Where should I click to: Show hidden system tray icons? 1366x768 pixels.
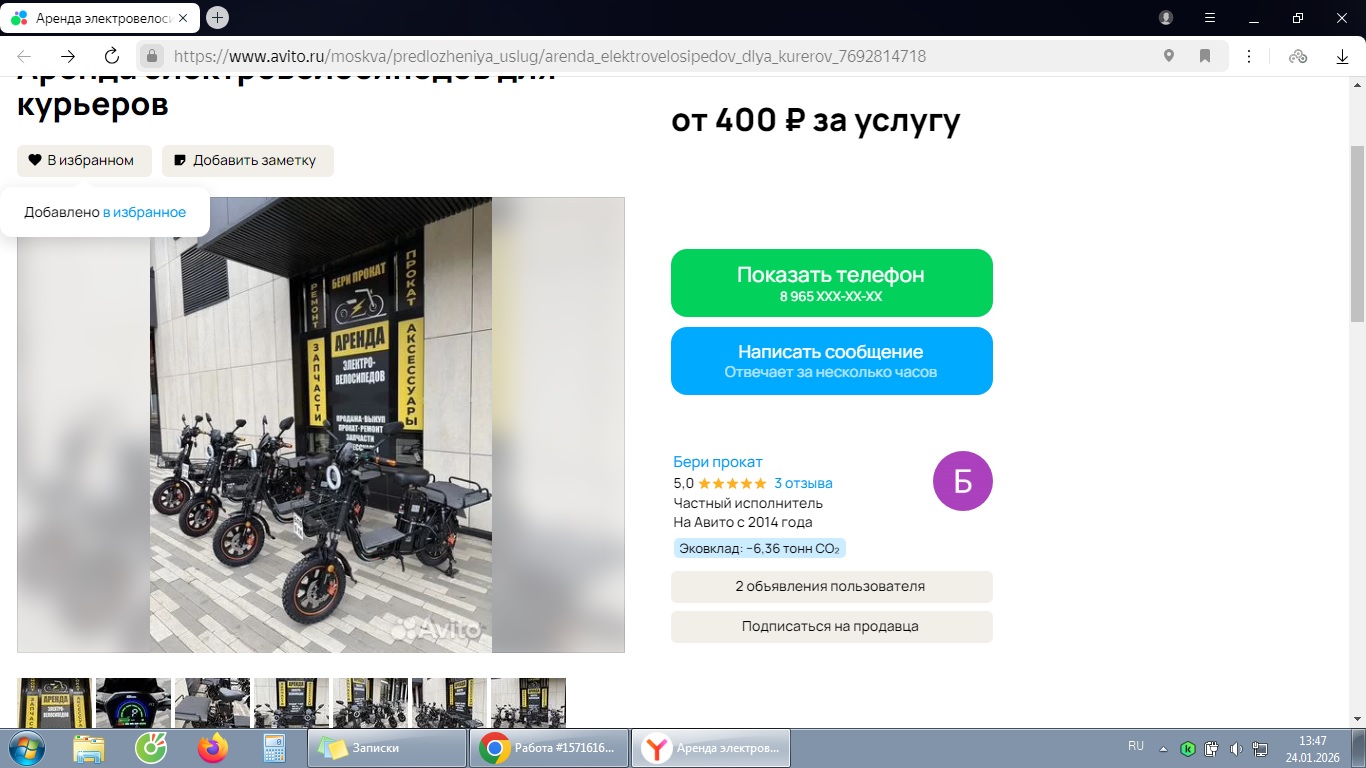click(x=1163, y=748)
